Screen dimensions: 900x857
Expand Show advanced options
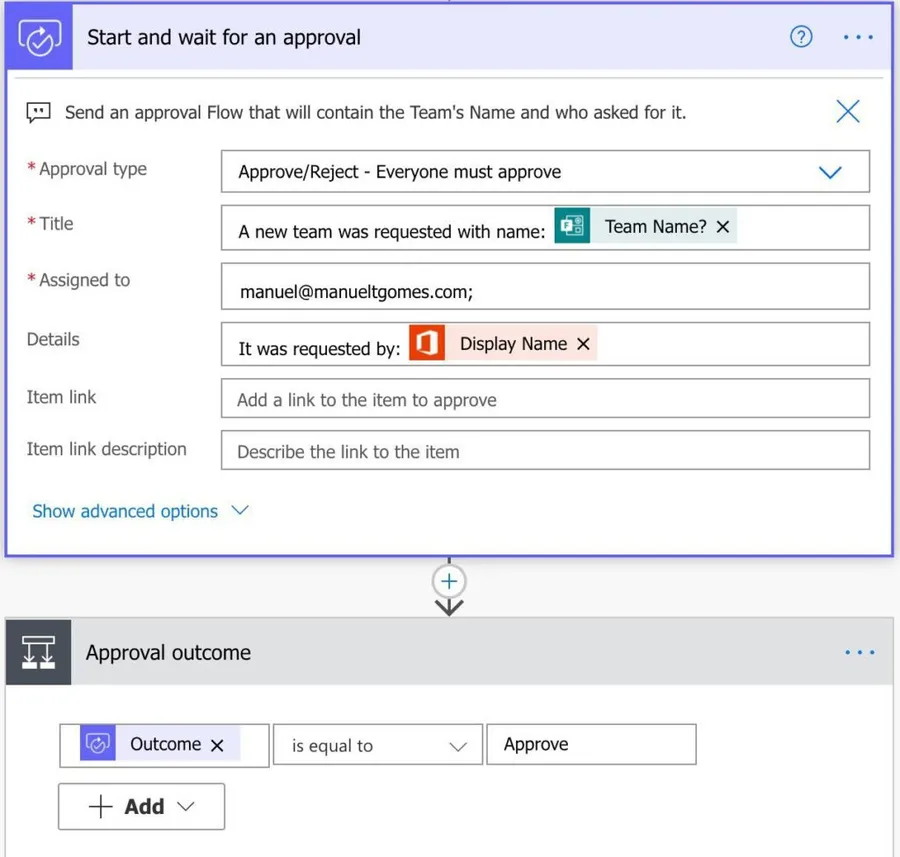[x=140, y=511]
